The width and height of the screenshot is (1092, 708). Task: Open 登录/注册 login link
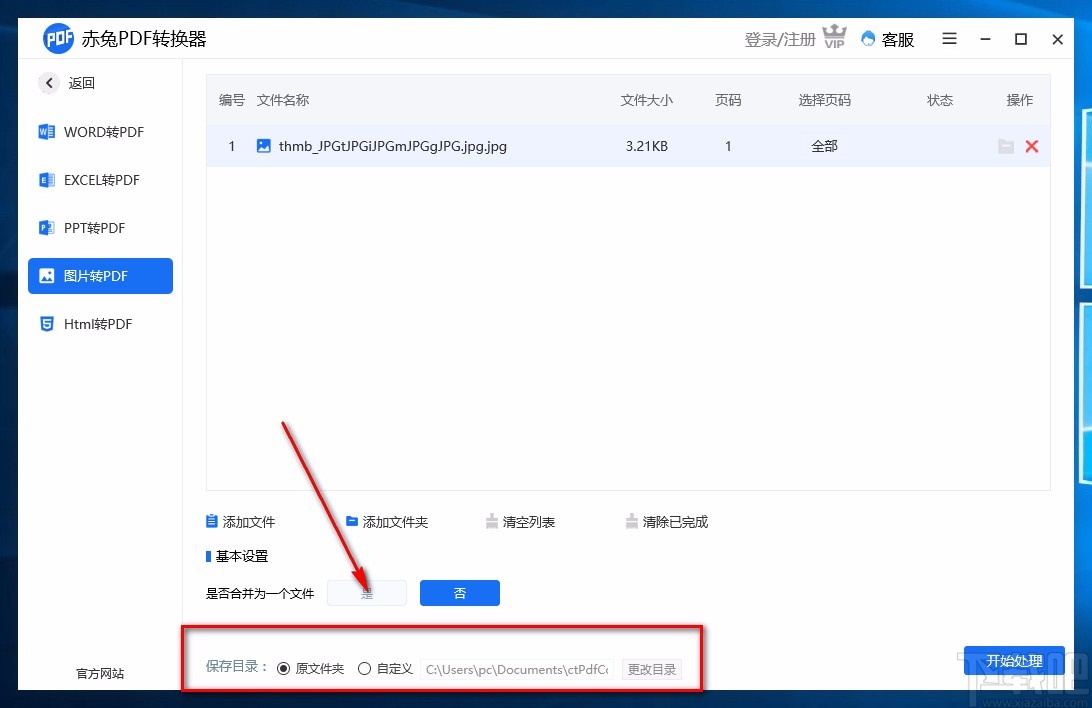pyautogui.click(x=779, y=39)
